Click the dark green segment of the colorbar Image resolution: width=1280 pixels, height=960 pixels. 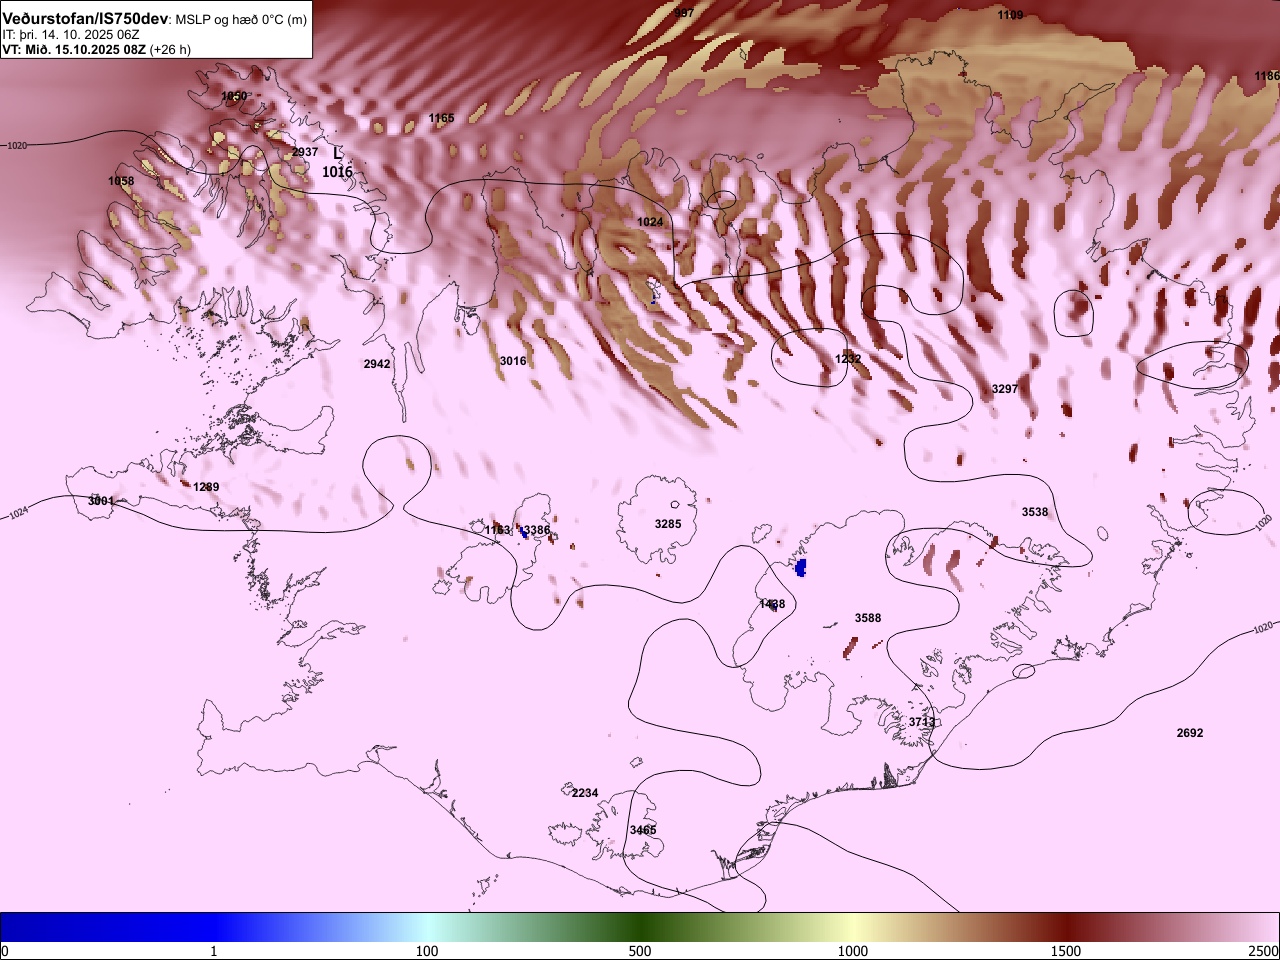(640, 927)
